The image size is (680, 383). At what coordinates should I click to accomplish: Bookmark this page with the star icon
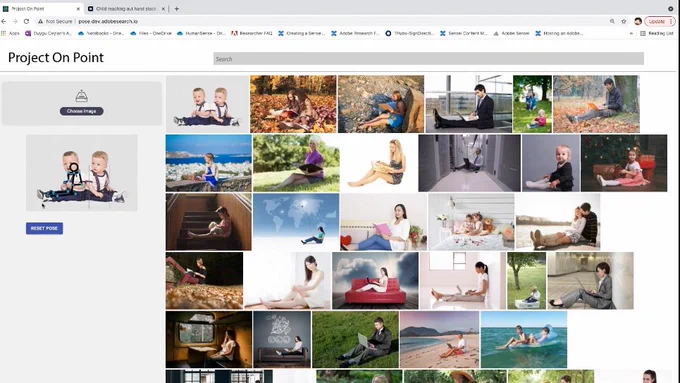624,21
